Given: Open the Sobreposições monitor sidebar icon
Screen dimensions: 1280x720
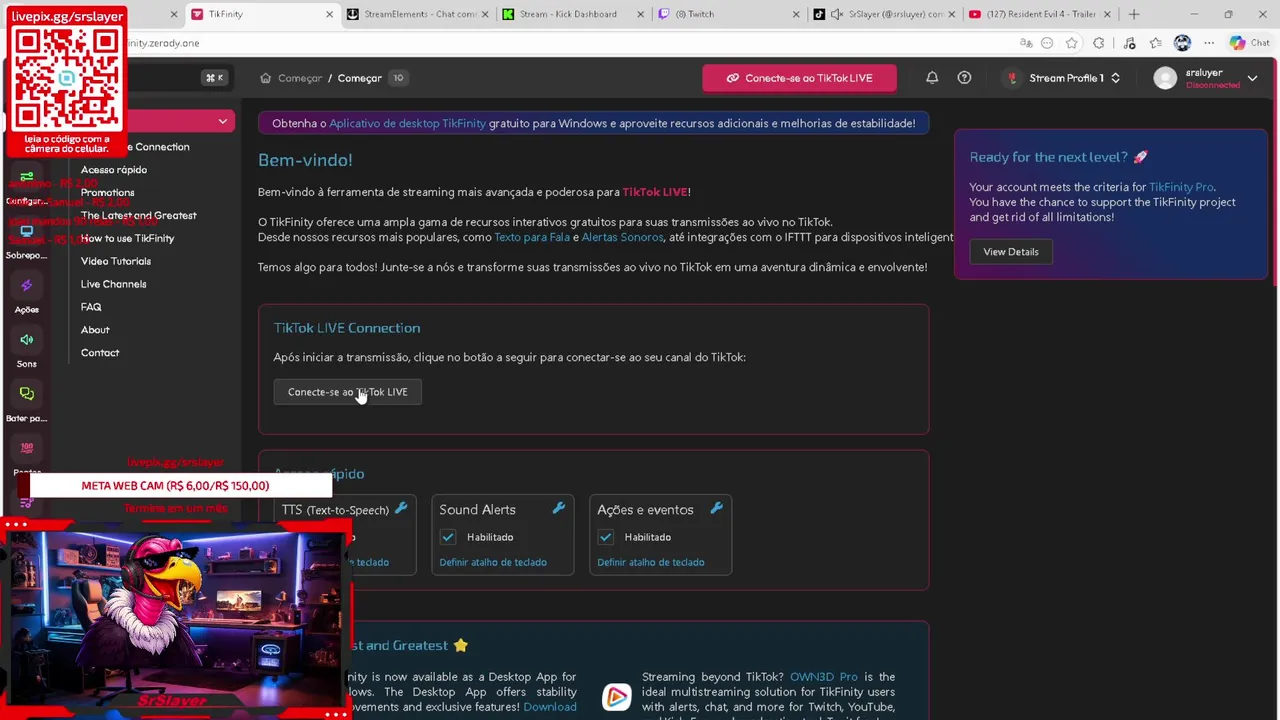Looking at the screenshot, I should [x=27, y=231].
